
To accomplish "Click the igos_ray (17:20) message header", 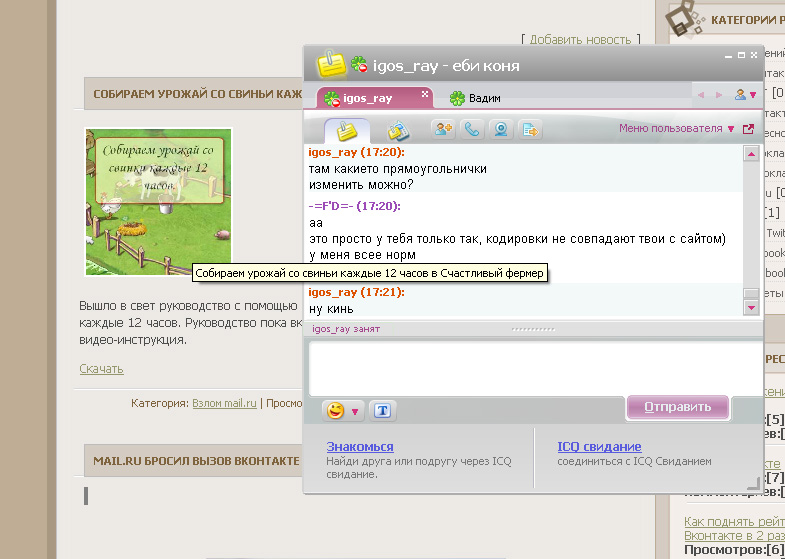I will coord(356,152).
